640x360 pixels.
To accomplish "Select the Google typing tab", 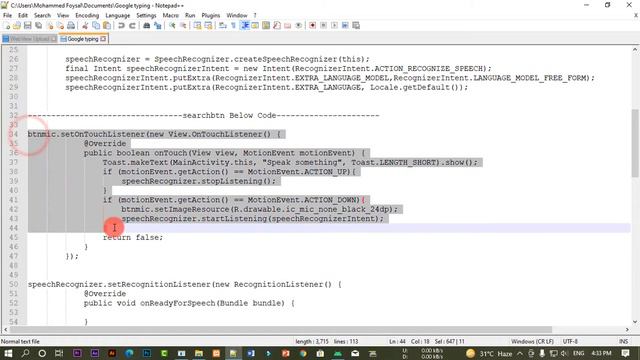I will [83, 39].
